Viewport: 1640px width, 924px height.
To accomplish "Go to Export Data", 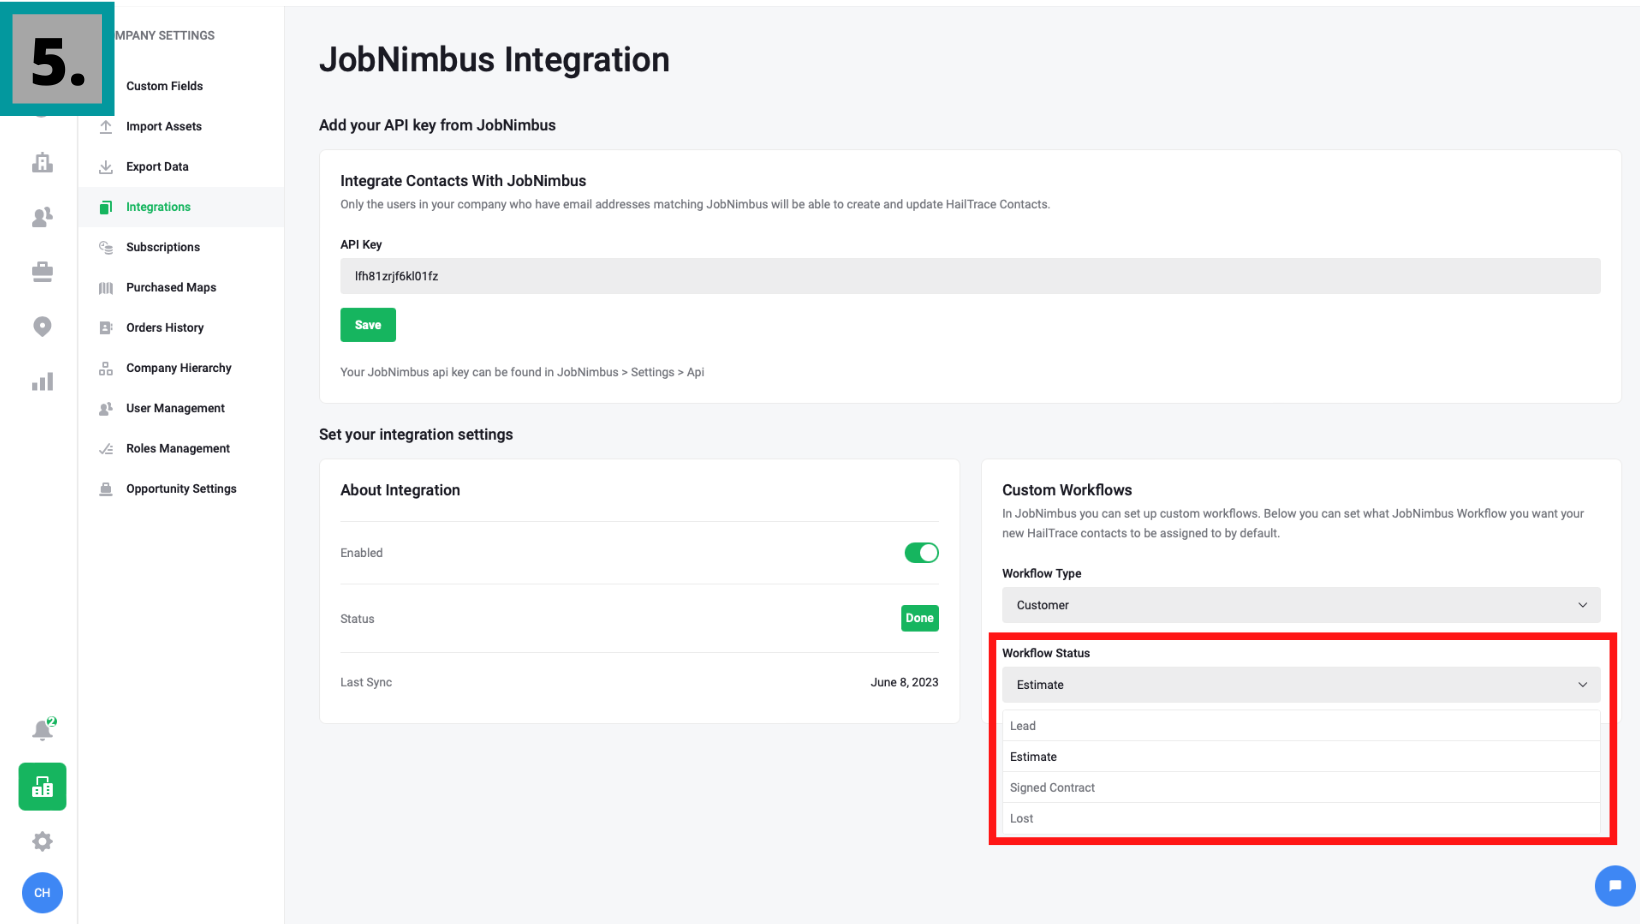I will tap(157, 167).
